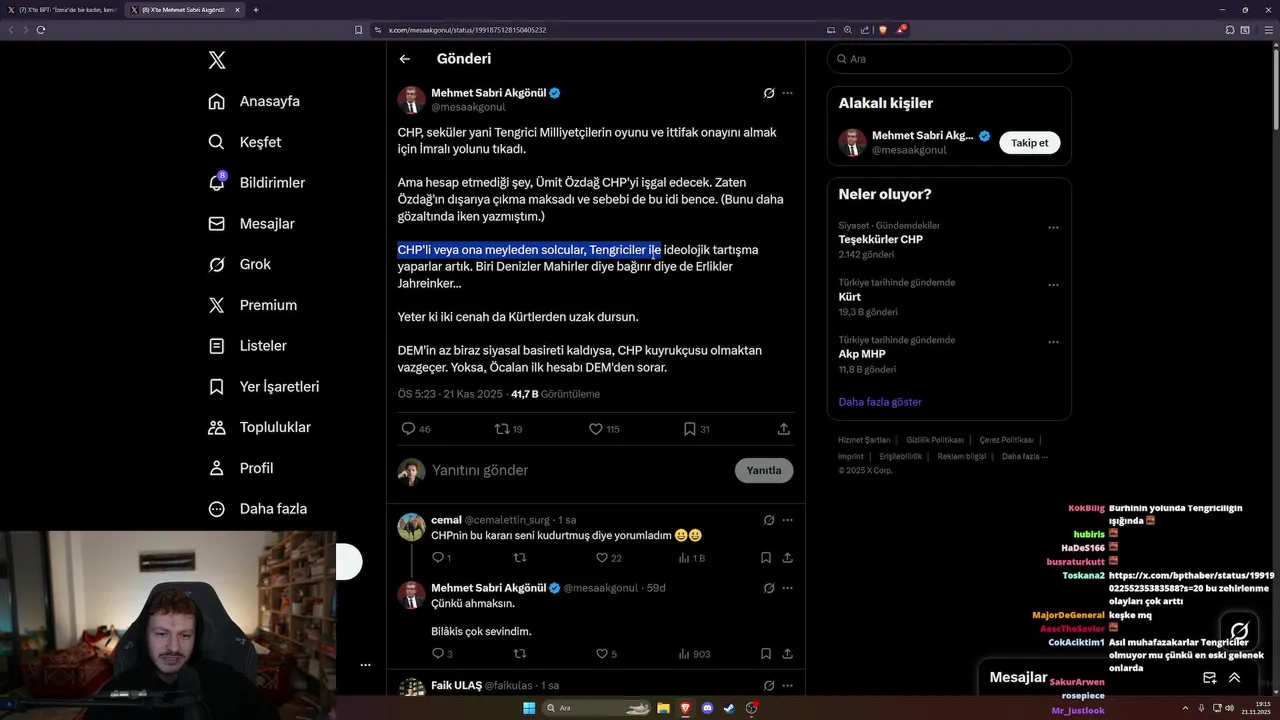Open Gizlilik Politikası footer link
1280x720 pixels.
click(x=935, y=440)
